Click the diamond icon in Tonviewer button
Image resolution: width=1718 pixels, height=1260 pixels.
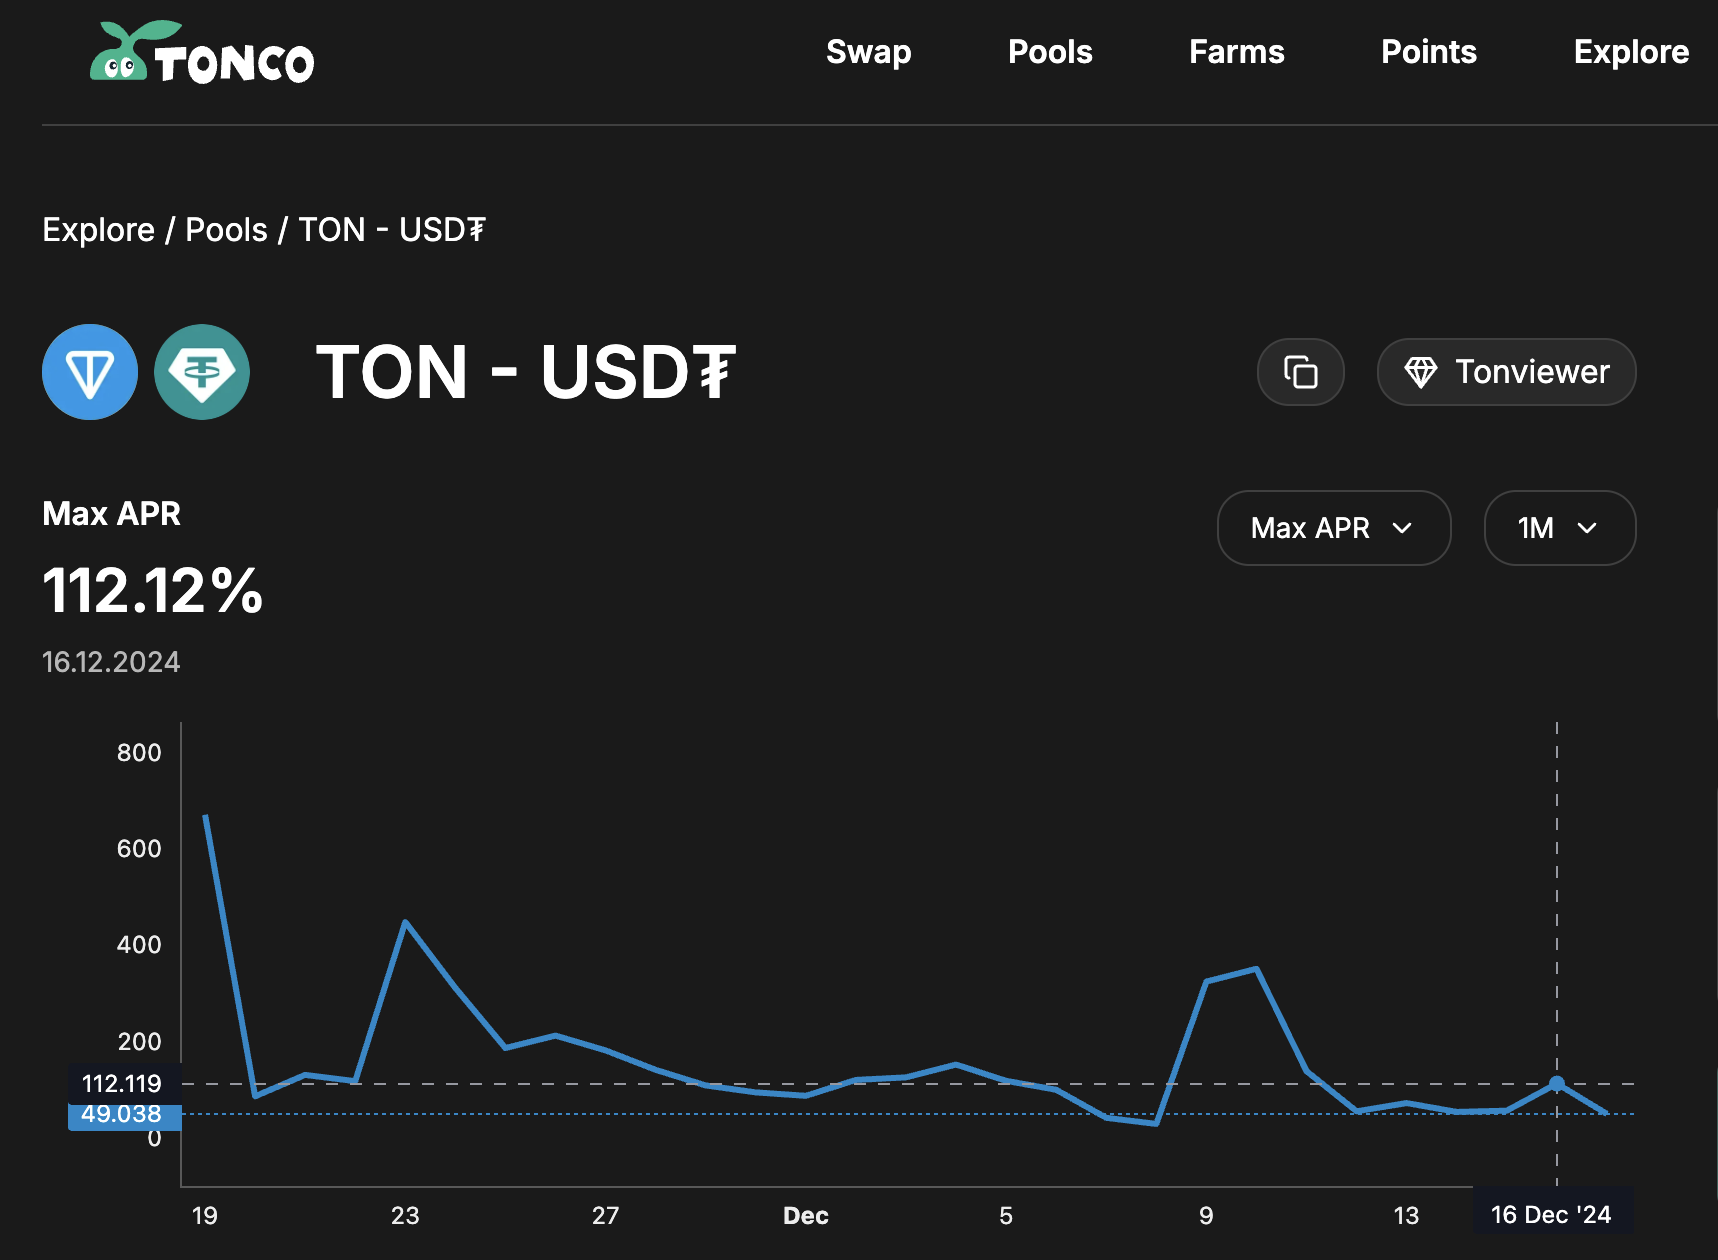(x=1420, y=372)
